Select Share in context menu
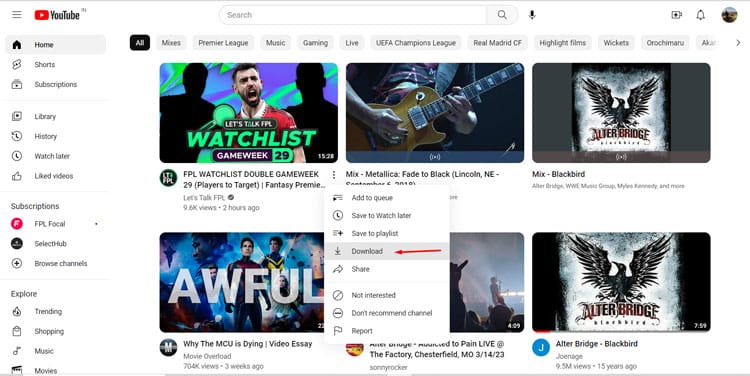The width and height of the screenshot is (750, 376). coord(386,269)
